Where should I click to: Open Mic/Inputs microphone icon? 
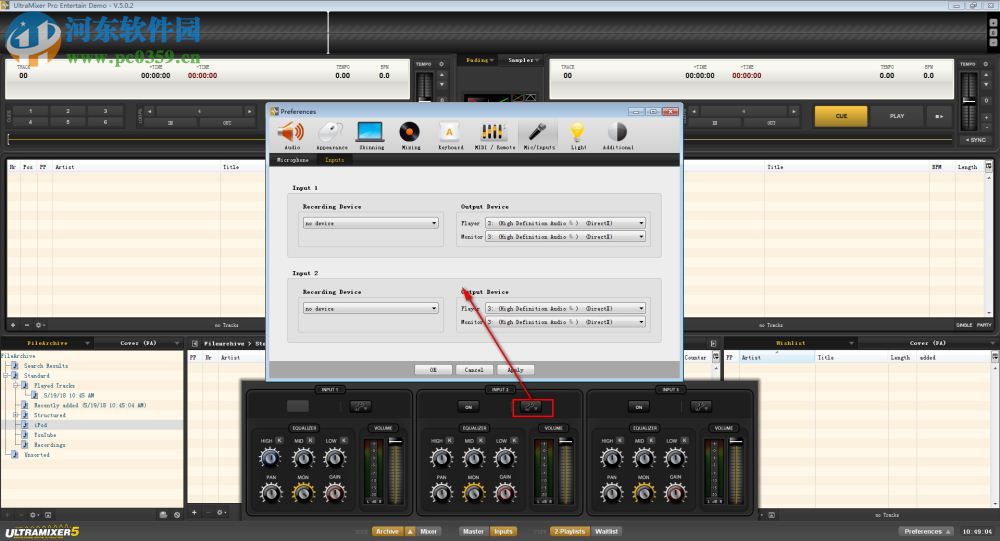[x=538, y=133]
